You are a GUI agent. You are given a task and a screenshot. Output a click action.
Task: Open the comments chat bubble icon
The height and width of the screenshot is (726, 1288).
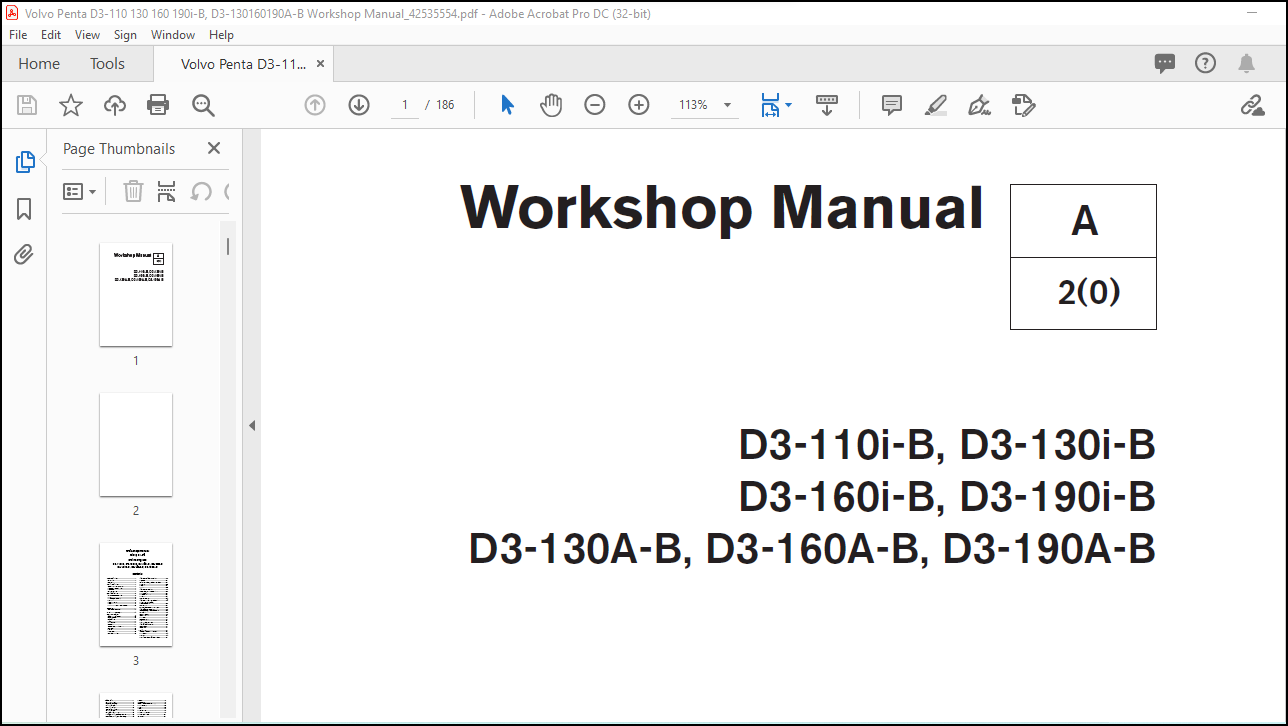coord(1165,63)
